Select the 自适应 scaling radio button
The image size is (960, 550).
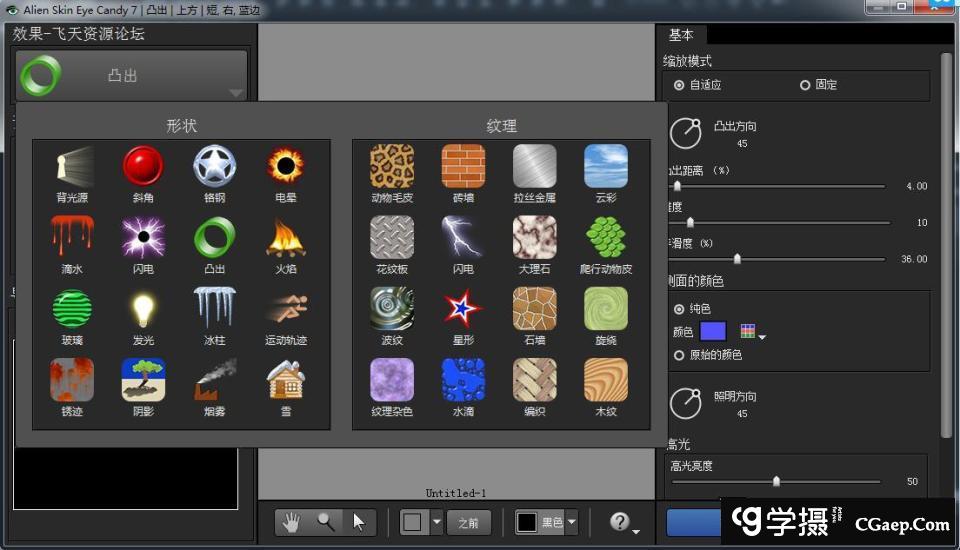click(679, 85)
